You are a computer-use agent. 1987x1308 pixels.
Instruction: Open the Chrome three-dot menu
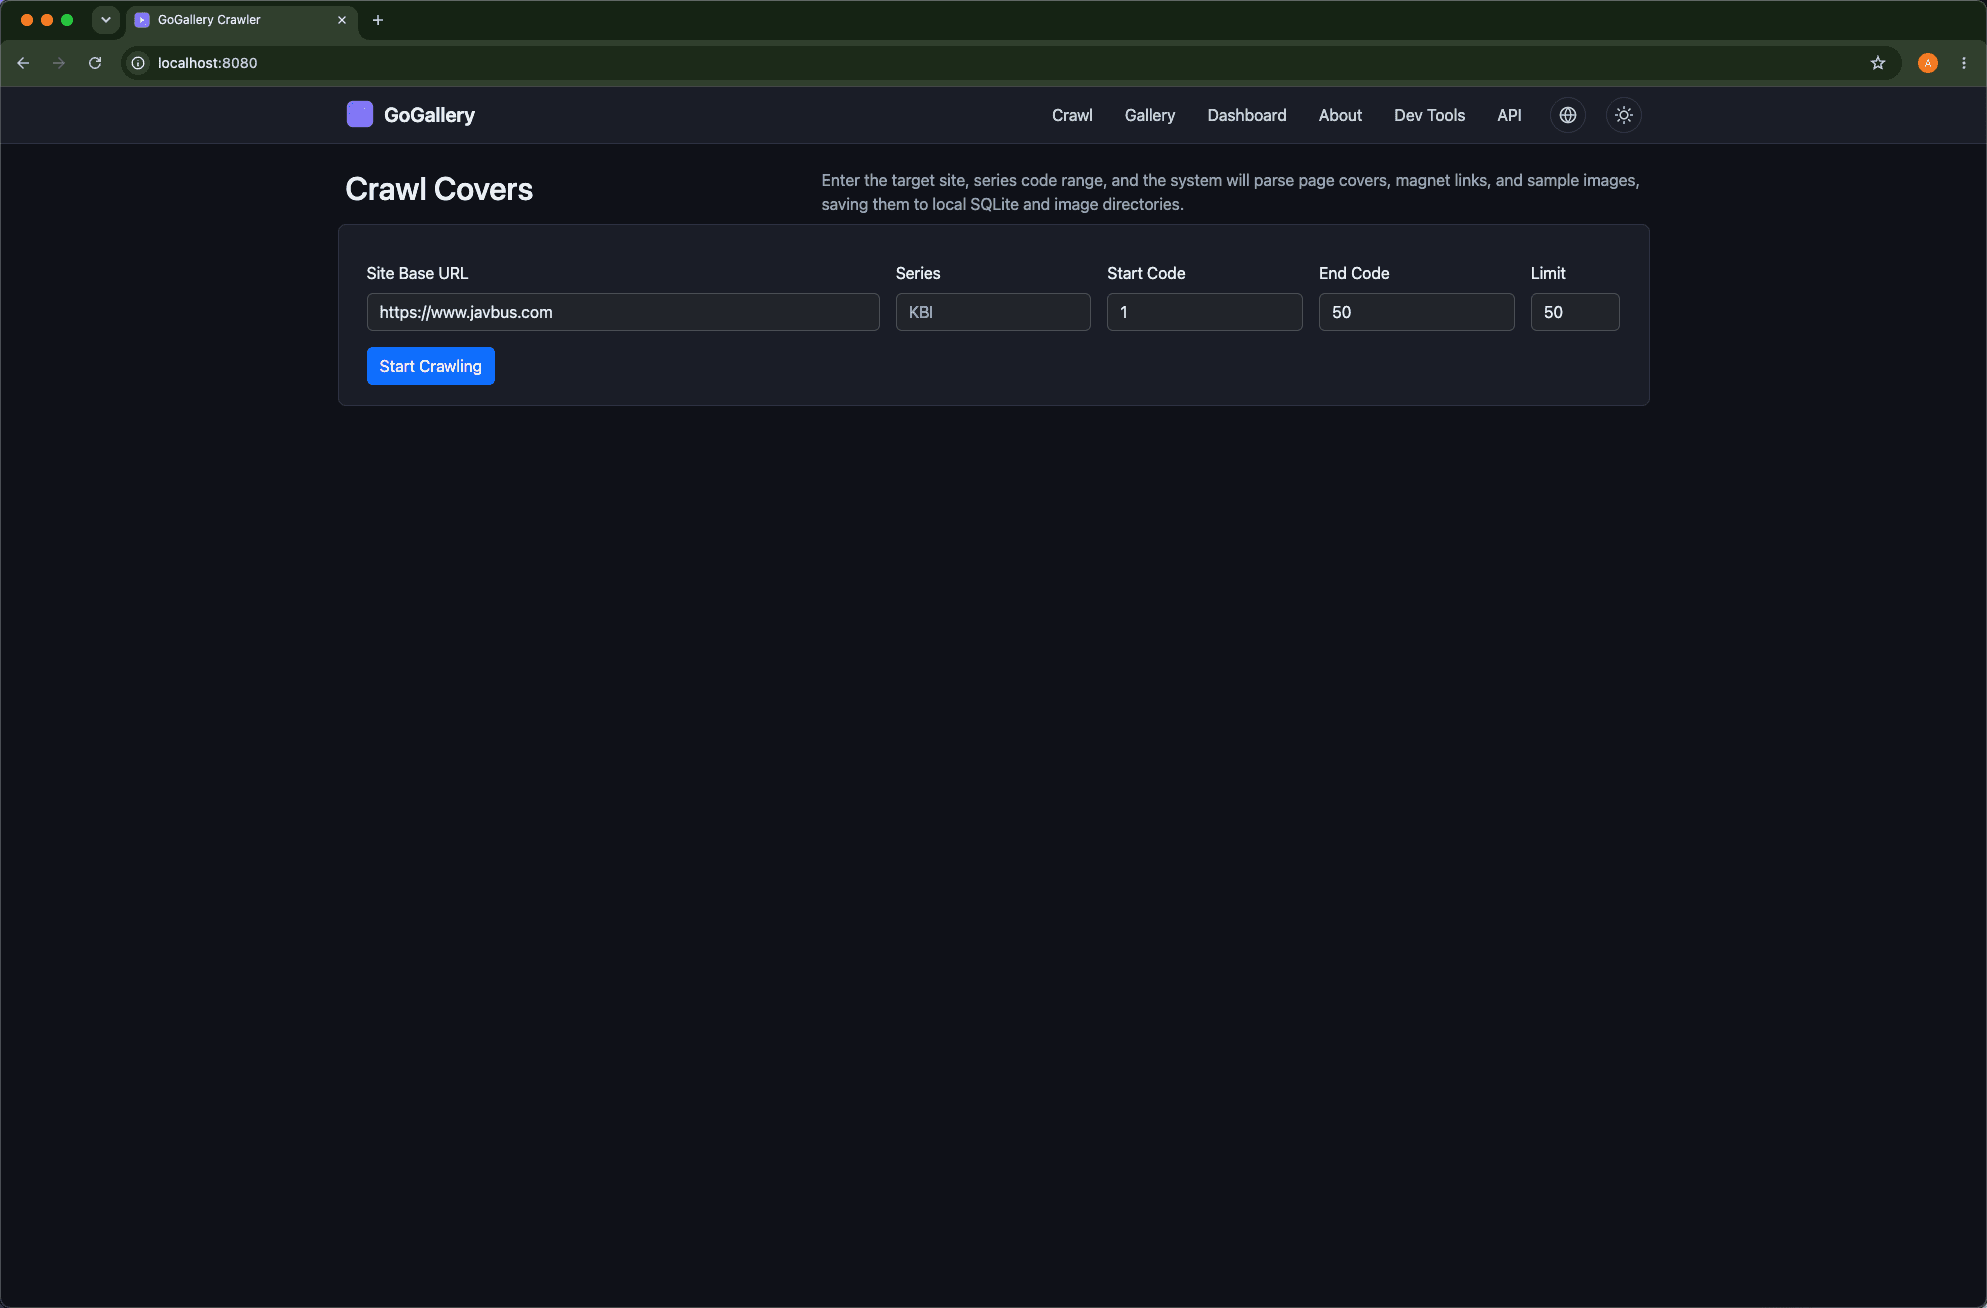1964,63
